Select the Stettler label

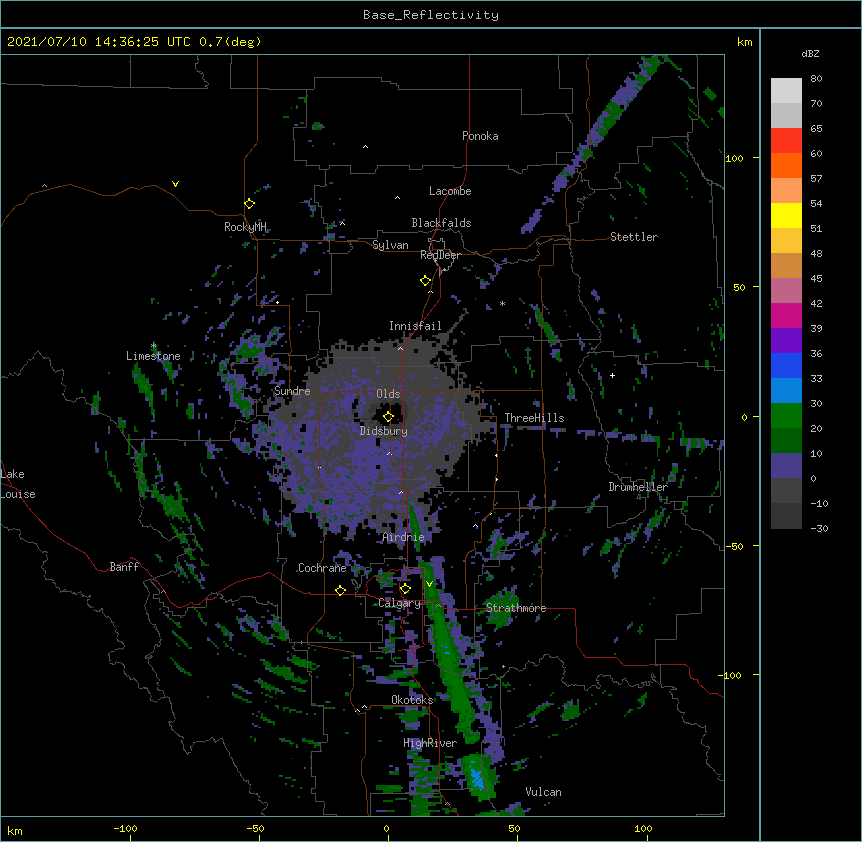(634, 237)
